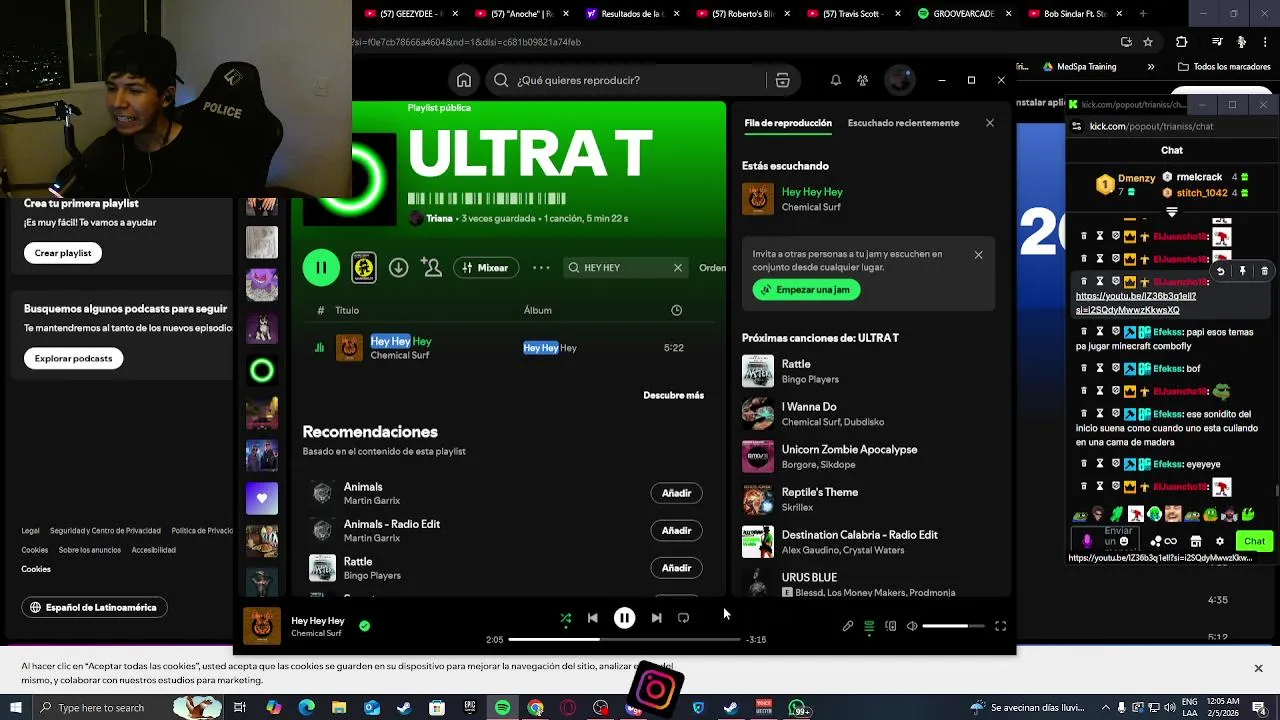Toggle repeat in the player bar
Screen dimensions: 1280x720
684,618
